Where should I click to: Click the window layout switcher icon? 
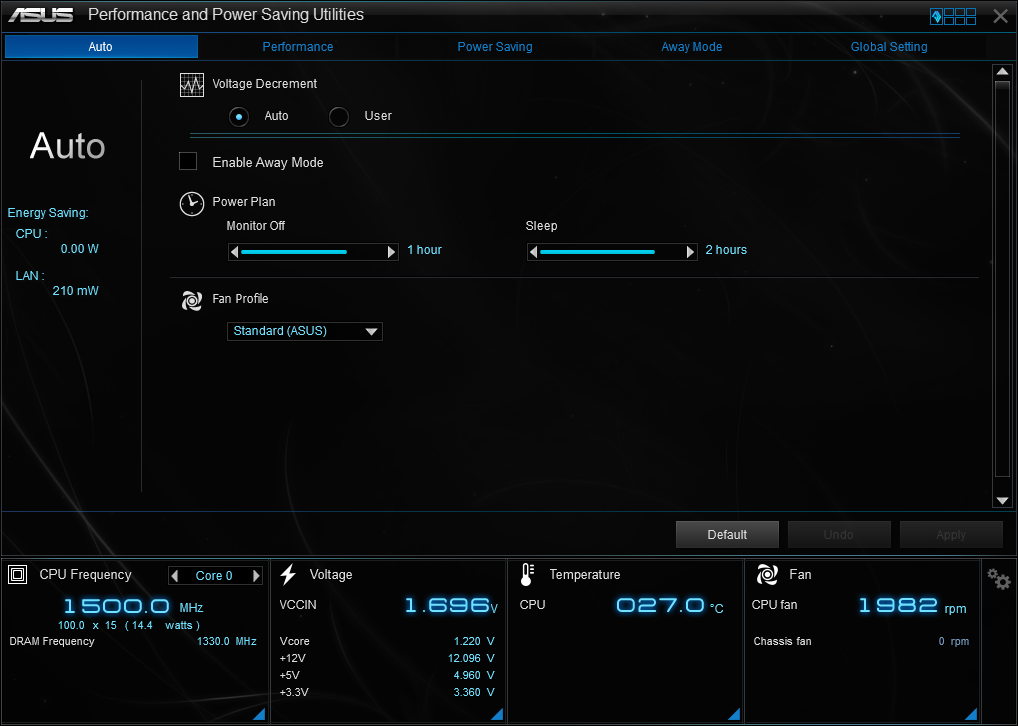coord(953,16)
